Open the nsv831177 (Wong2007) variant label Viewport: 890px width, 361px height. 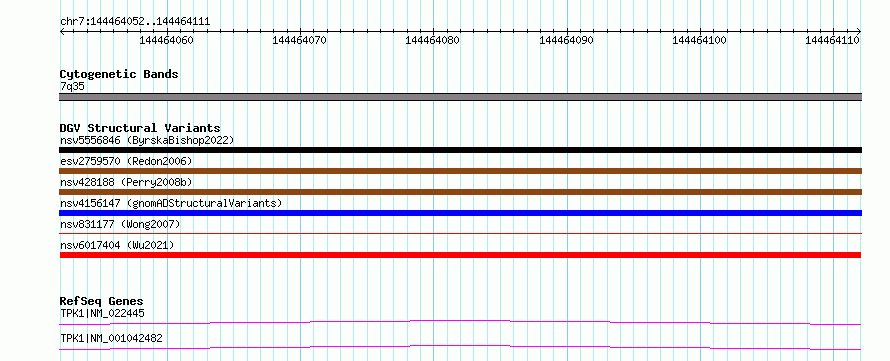pos(120,224)
